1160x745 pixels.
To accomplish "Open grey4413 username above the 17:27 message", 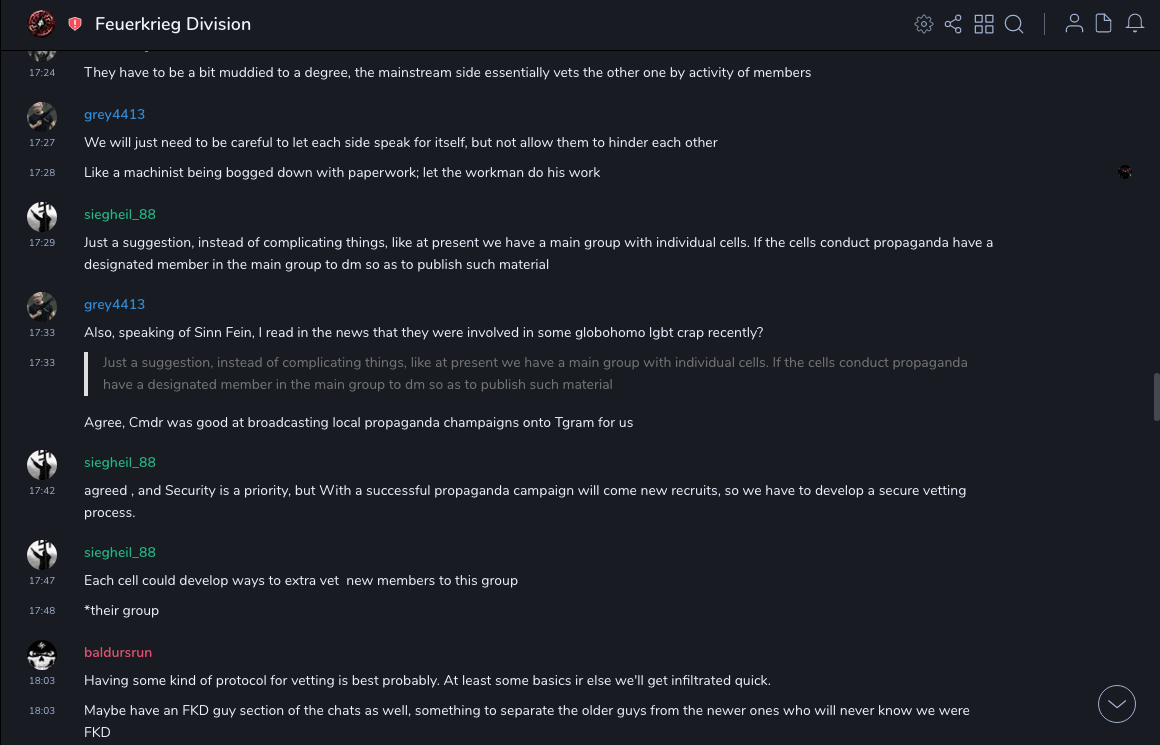I will point(114,114).
